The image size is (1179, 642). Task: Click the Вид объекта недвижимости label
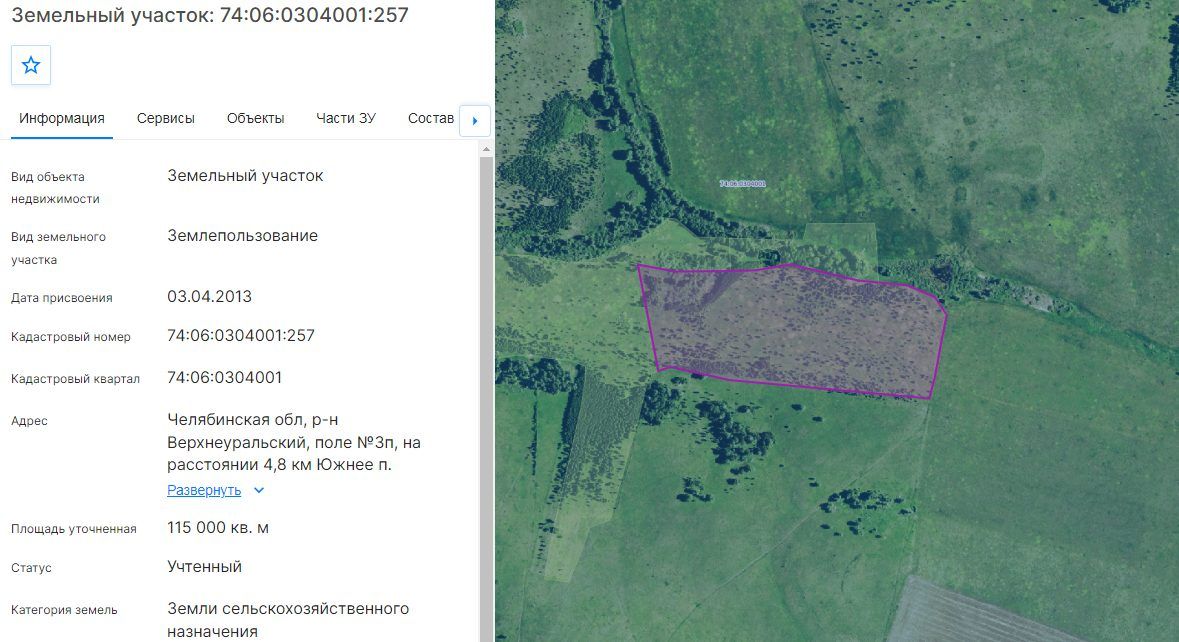55,188
